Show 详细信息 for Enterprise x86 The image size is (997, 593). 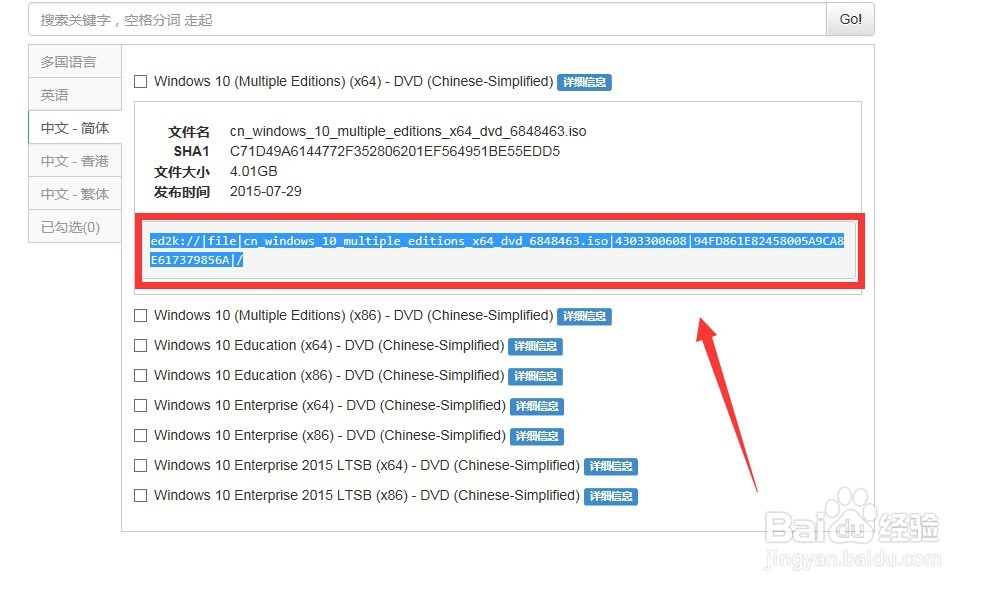tap(537, 436)
